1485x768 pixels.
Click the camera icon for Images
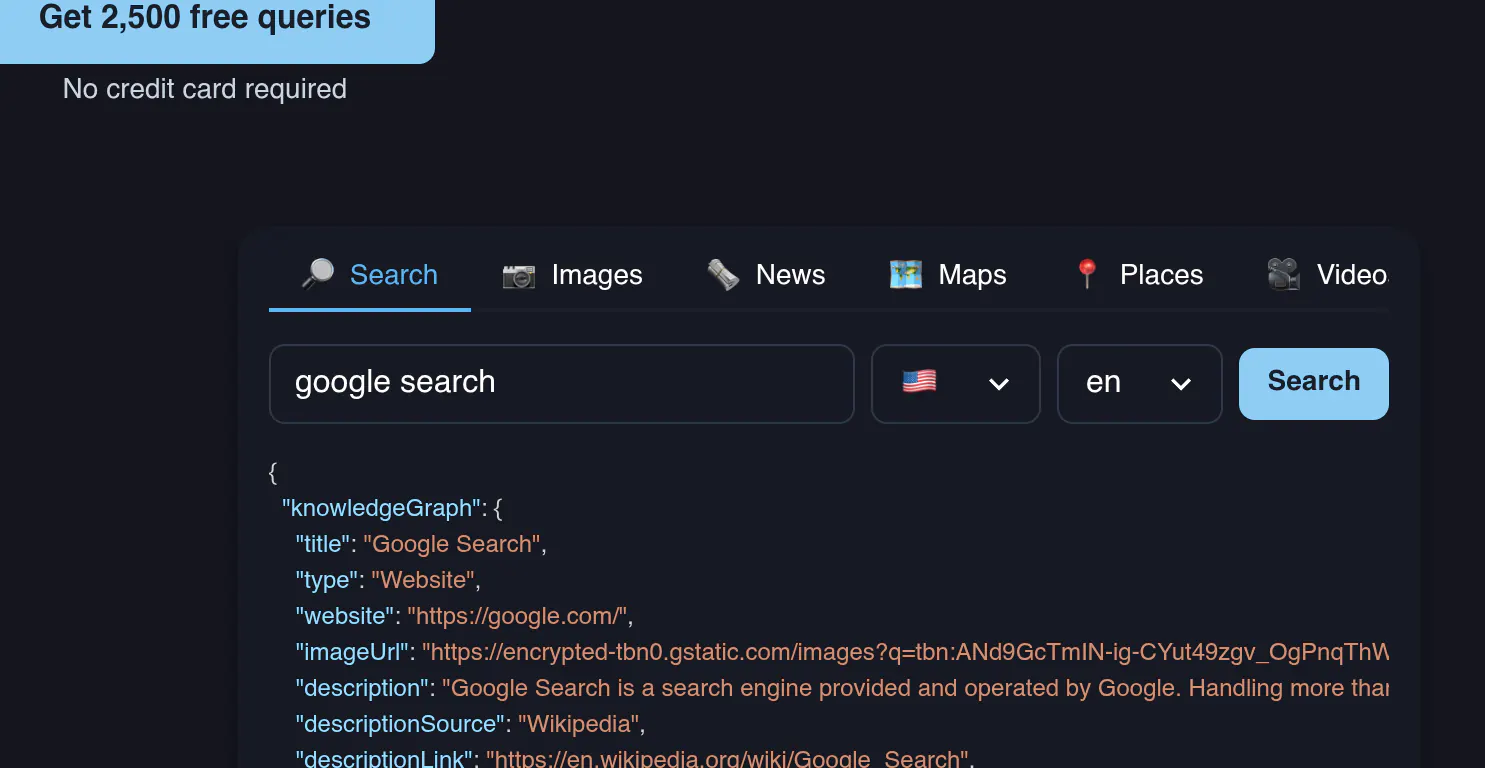coord(519,275)
